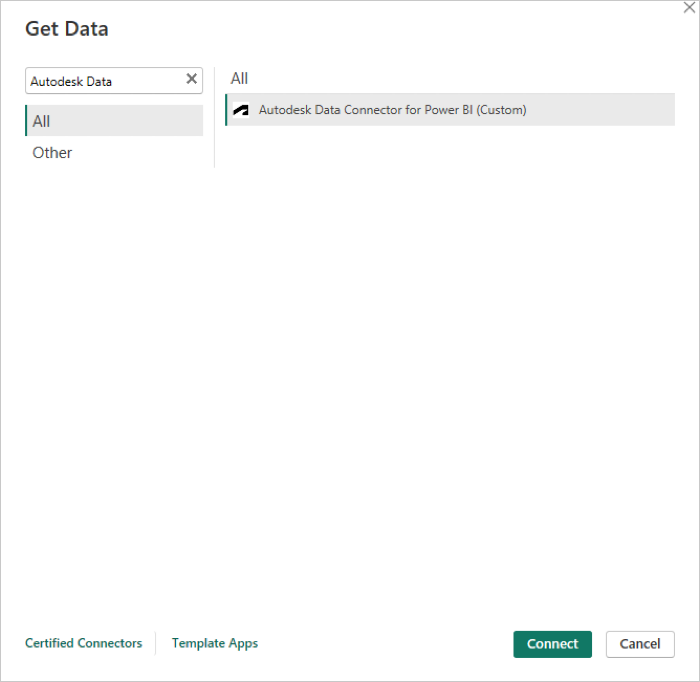700x682 pixels.
Task: Open the Certified Connectors link
Action: (83, 643)
